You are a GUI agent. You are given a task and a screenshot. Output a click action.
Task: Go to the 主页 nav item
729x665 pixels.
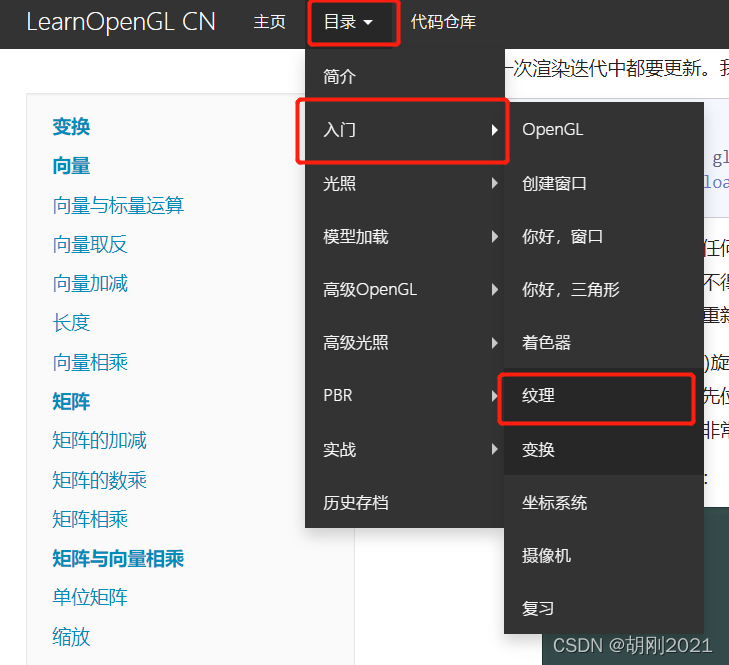coord(269,22)
